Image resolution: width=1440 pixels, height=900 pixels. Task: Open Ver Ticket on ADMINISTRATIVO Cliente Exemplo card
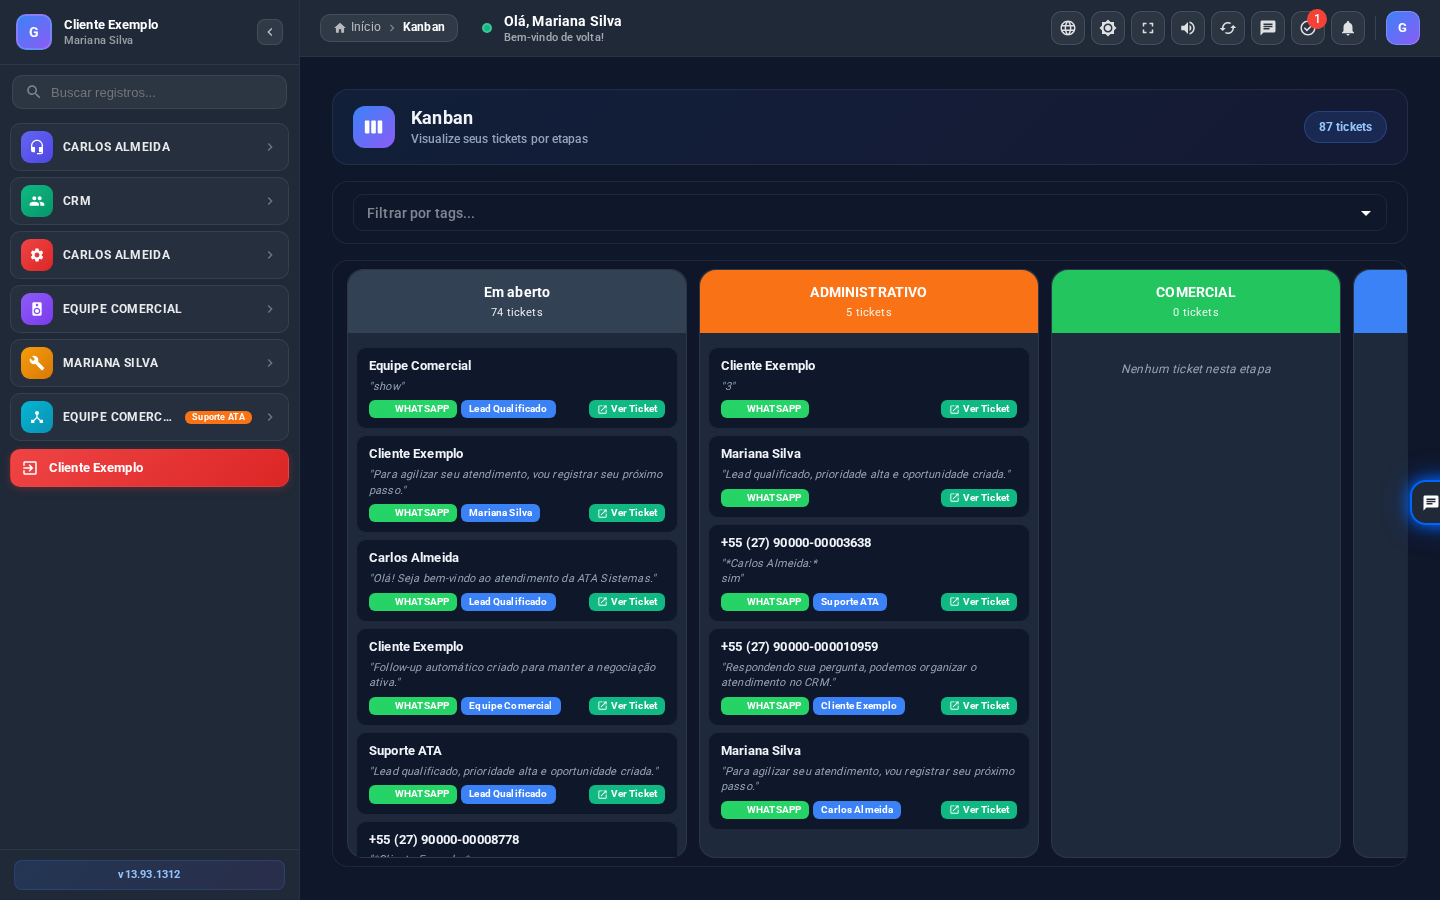coord(979,409)
